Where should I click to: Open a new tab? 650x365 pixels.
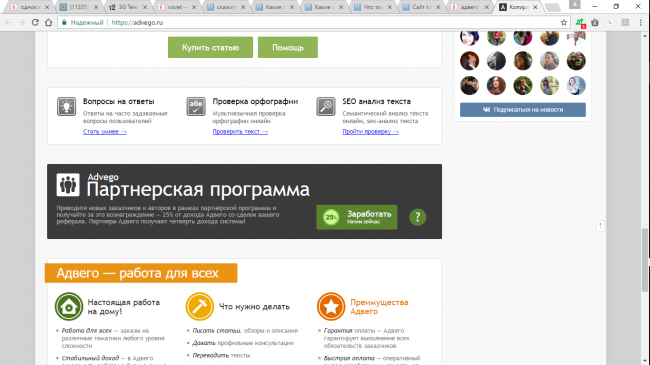tap(553, 7)
